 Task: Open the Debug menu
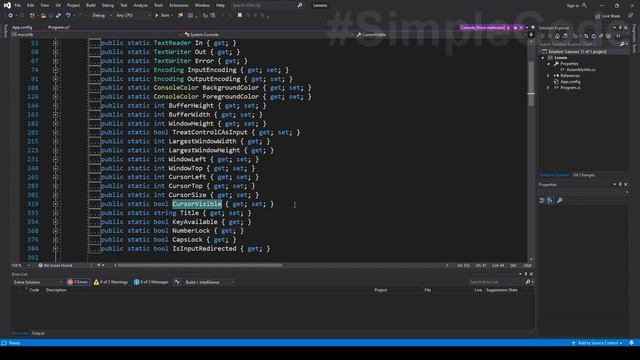pyautogui.click(x=108, y=5)
